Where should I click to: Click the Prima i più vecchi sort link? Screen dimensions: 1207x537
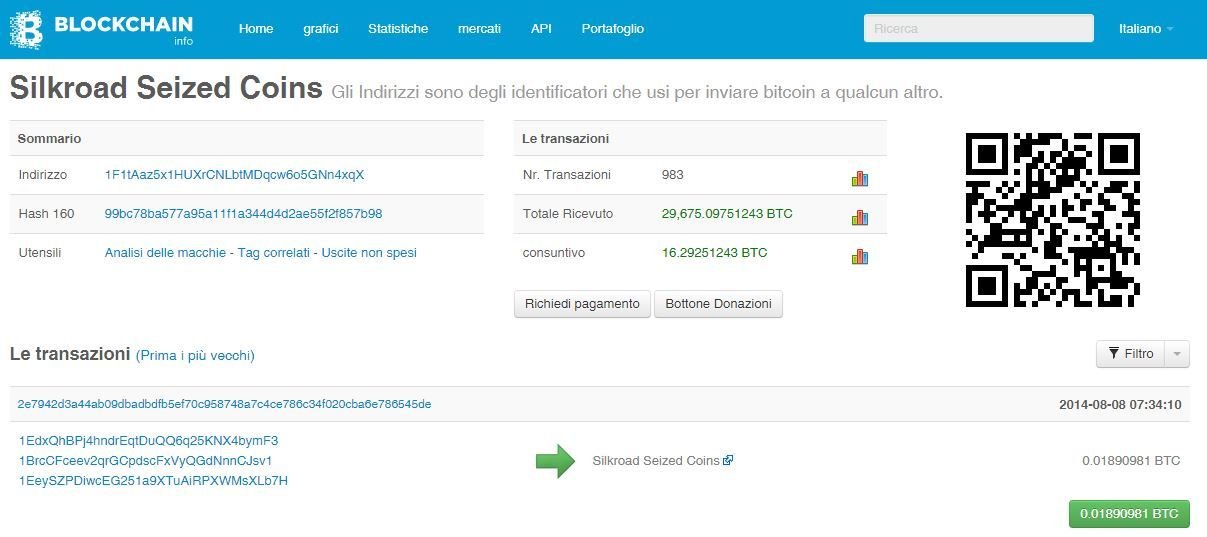pyautogui.click(x=195, y=355)
